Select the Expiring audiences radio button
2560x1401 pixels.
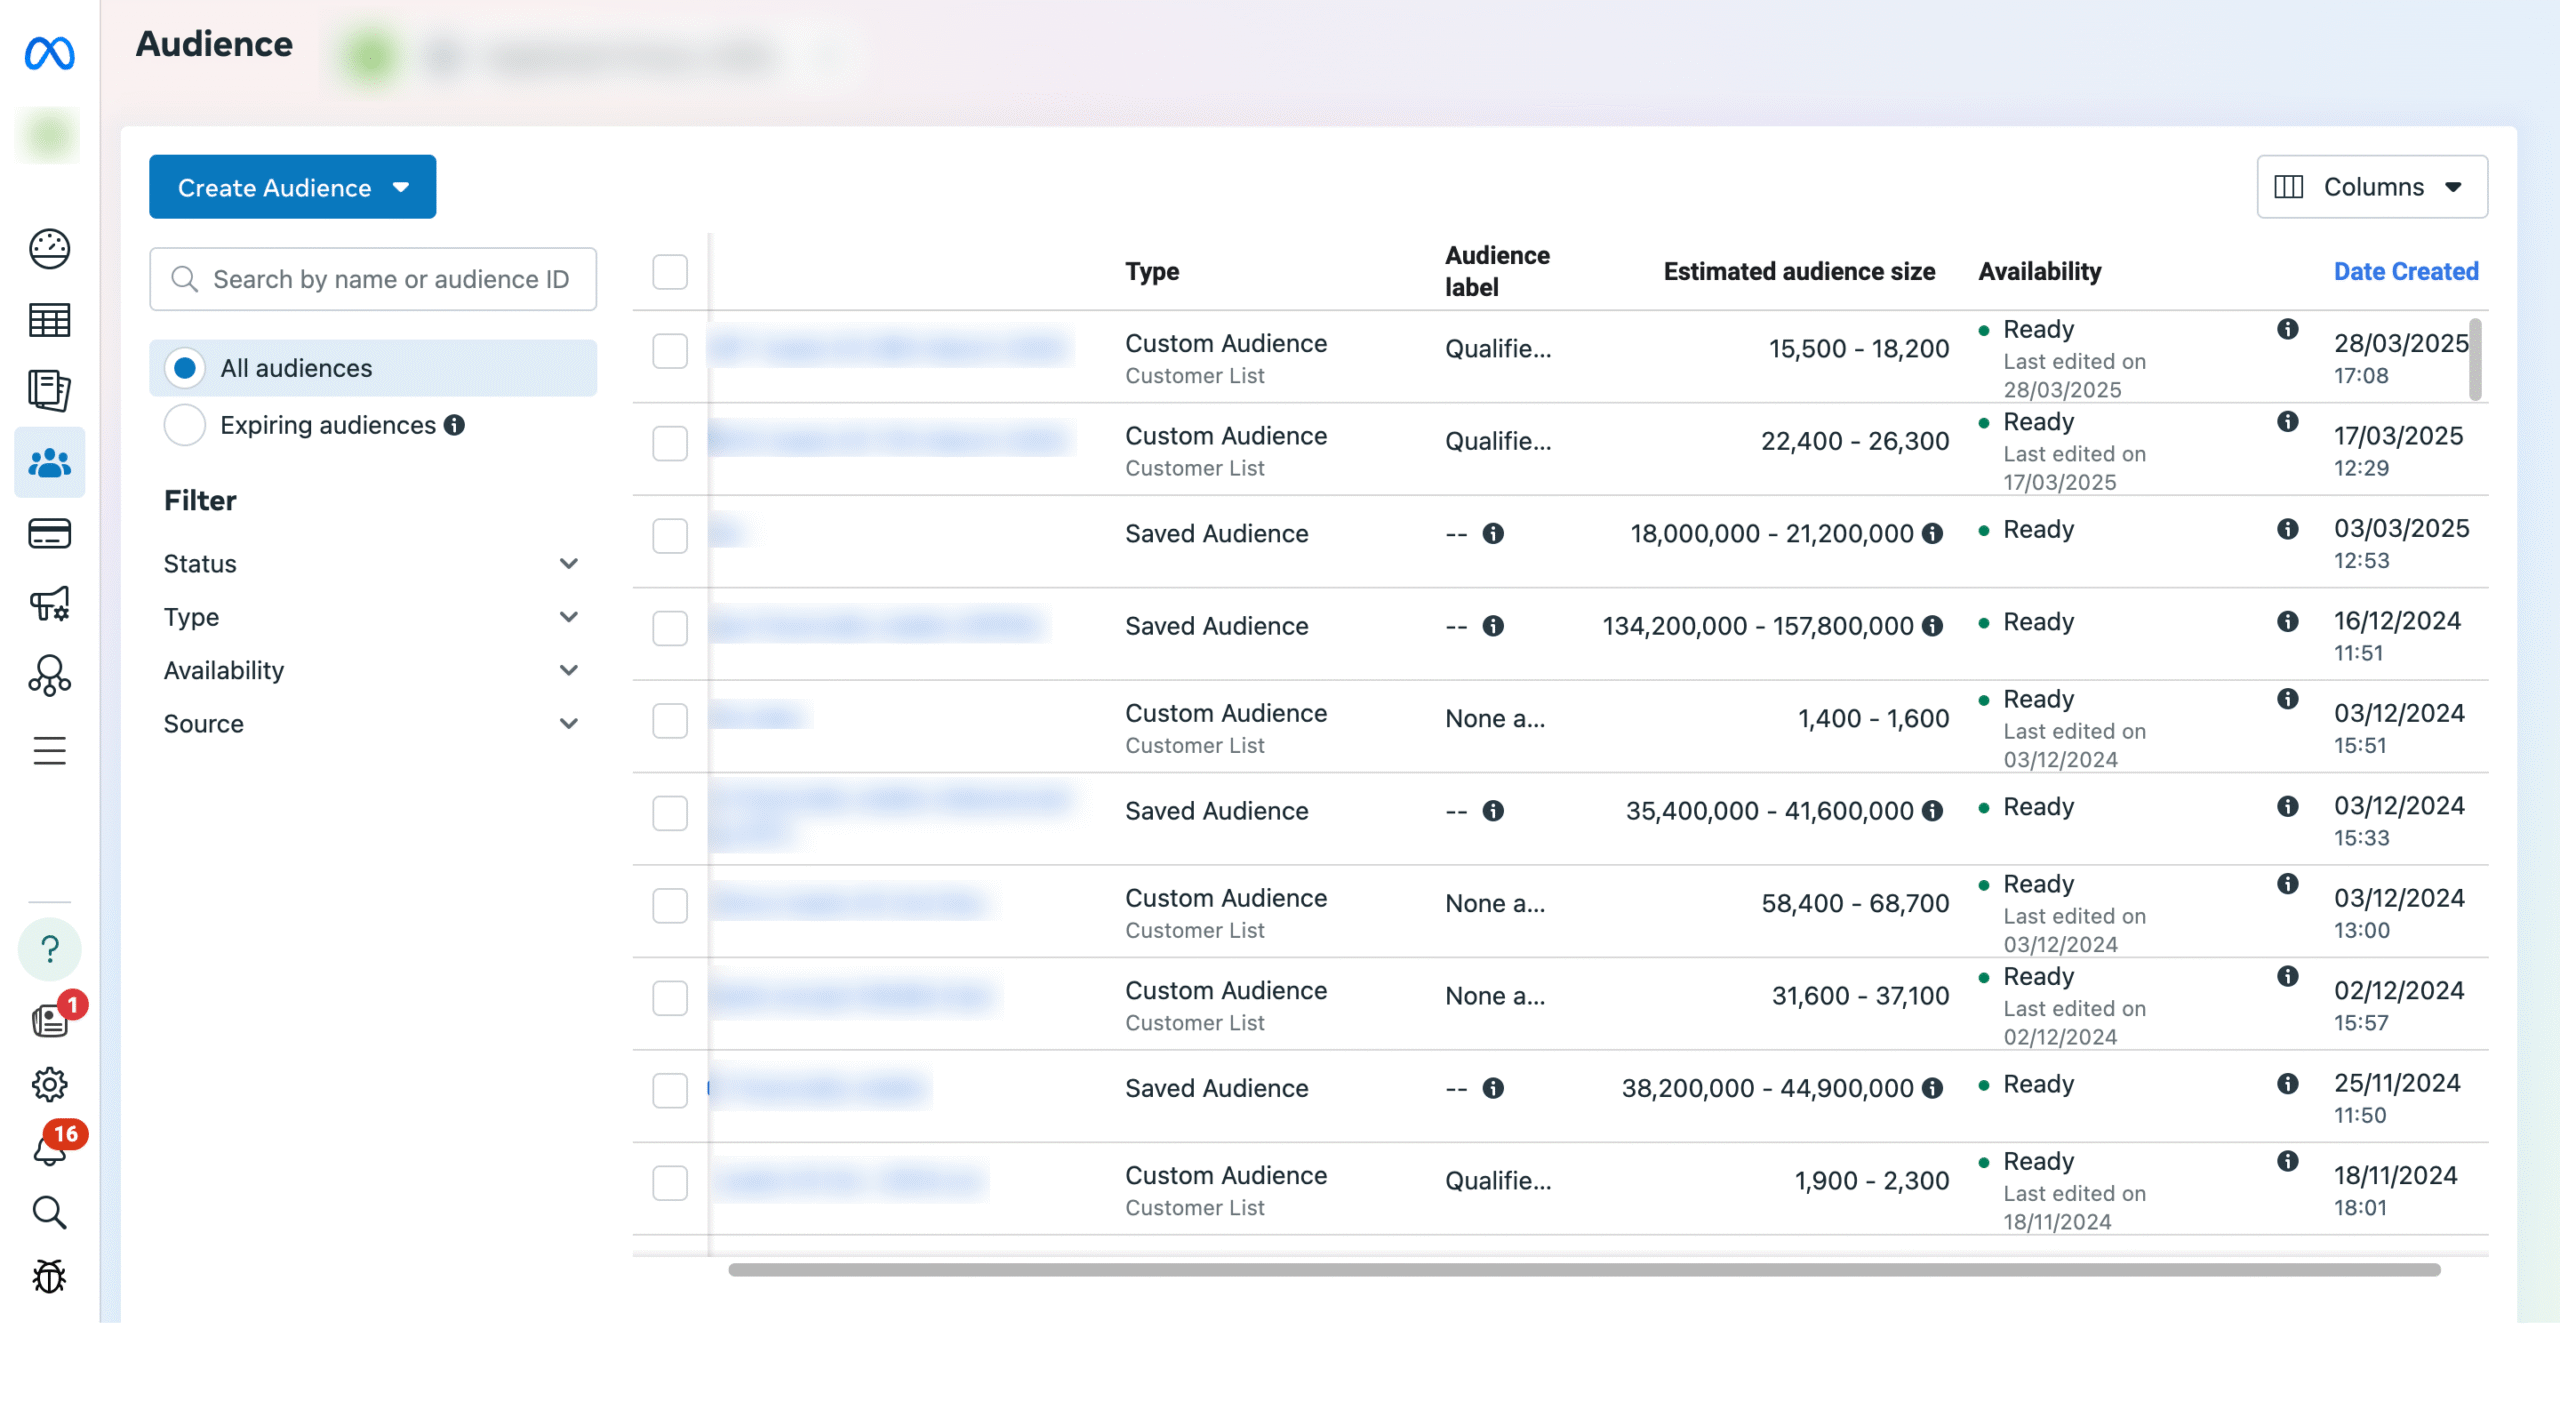(x=185, y=425)
